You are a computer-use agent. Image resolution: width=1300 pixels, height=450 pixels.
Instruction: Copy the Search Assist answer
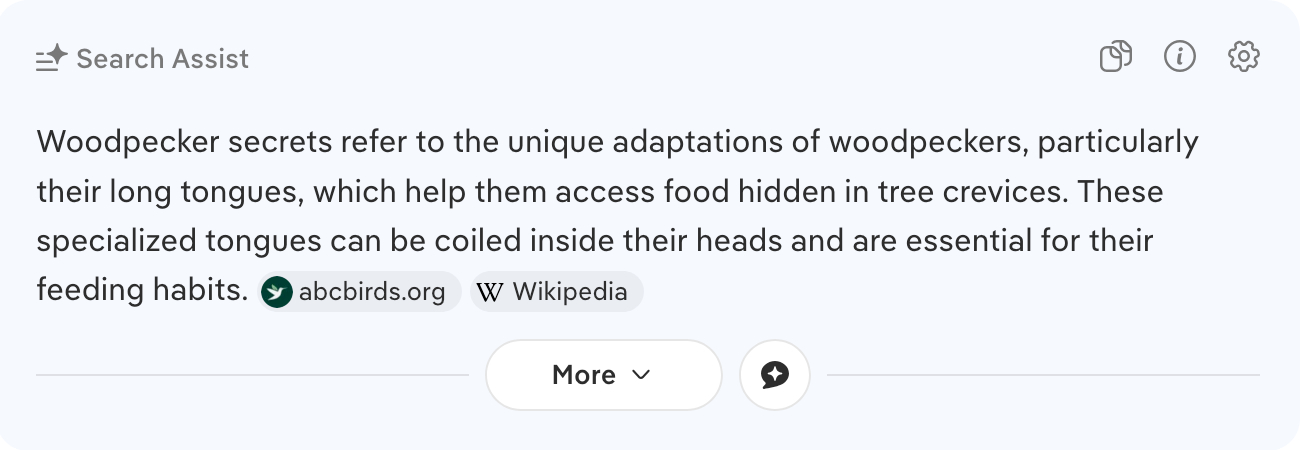(x=1115, y=57)
